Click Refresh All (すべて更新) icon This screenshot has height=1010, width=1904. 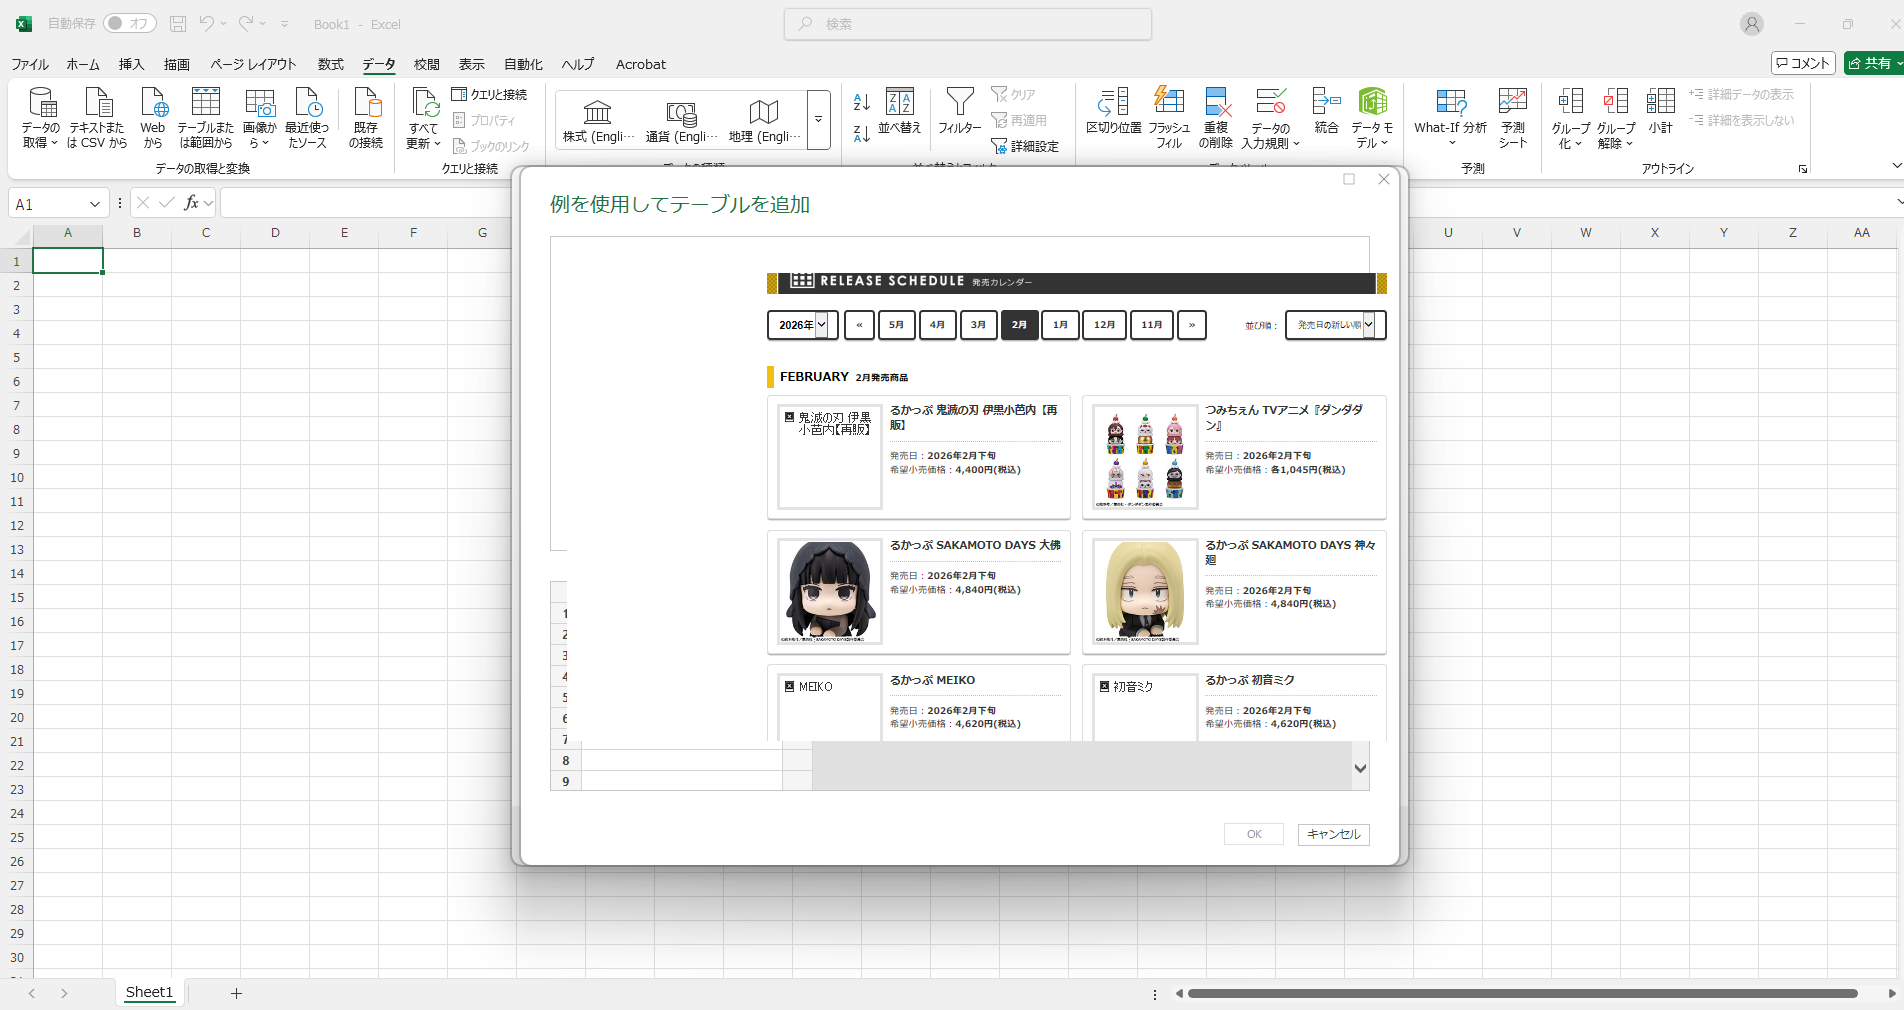[424, 118]
